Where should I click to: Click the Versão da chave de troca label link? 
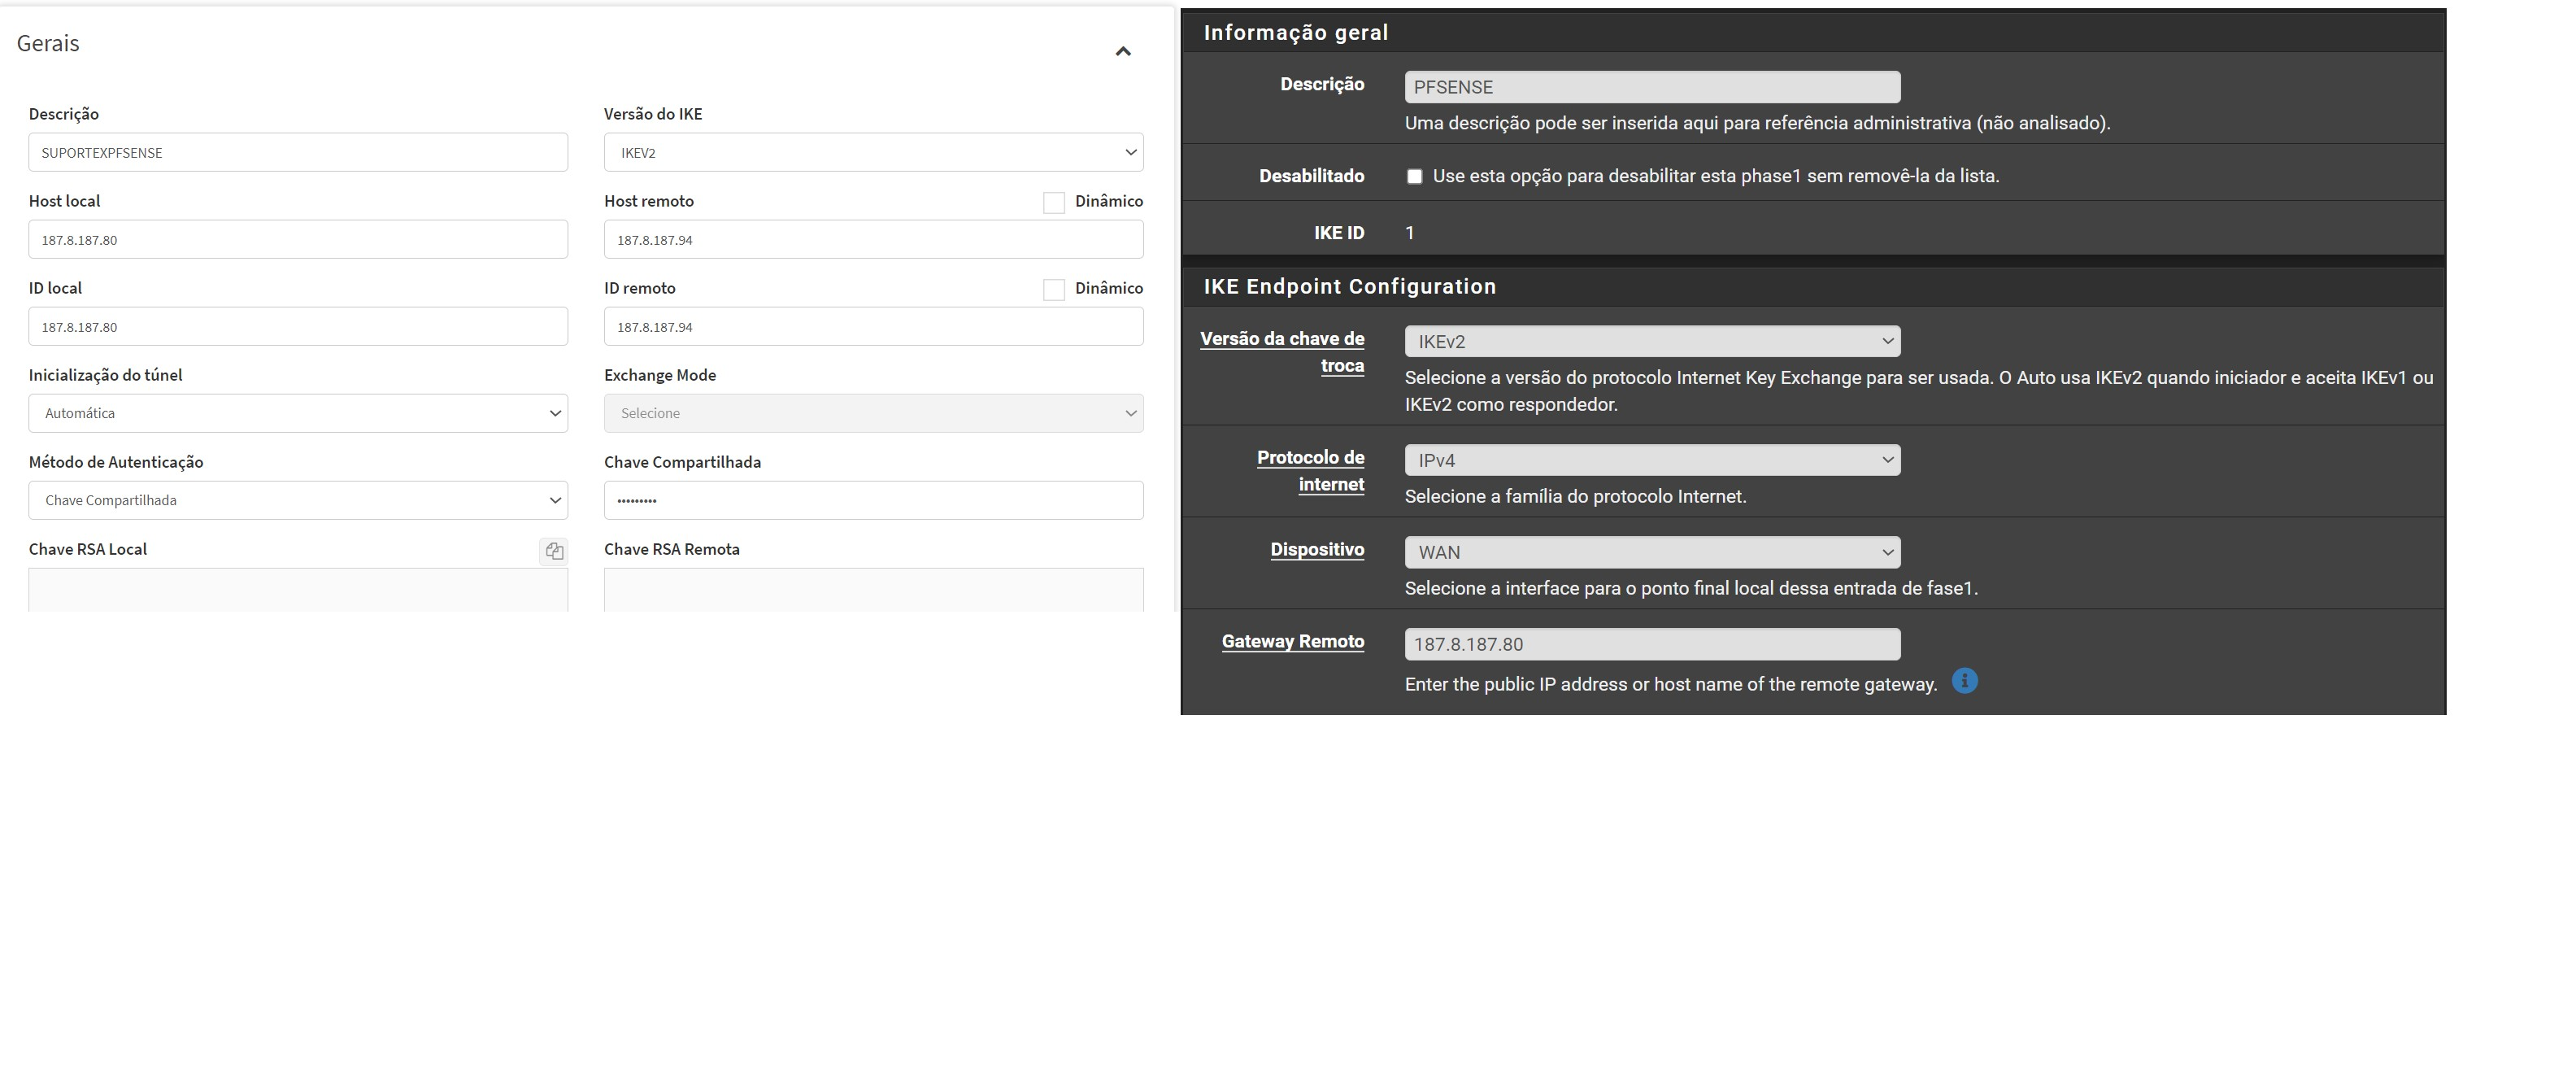(x=1282, y=353)
